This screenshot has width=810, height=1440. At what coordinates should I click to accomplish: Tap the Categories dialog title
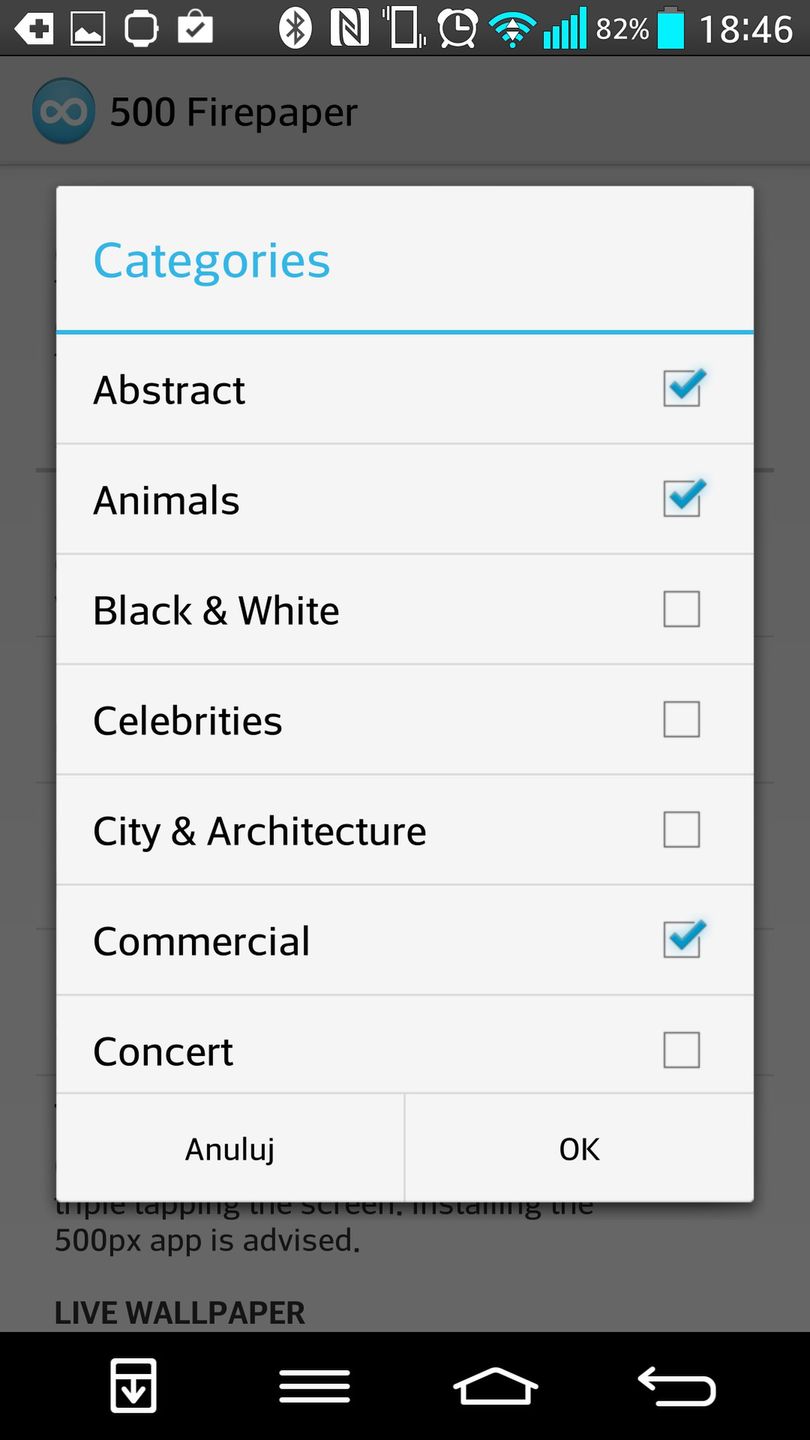tap(211, 261)
